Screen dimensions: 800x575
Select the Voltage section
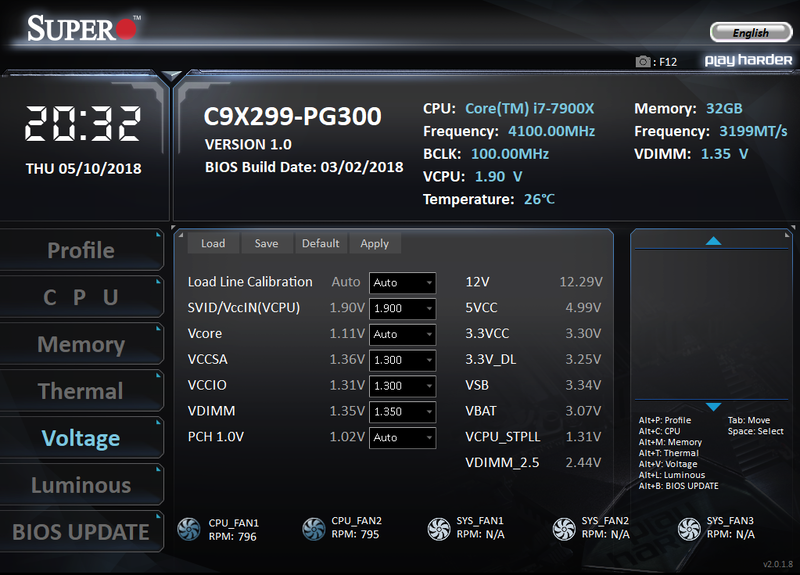(82, 438)
